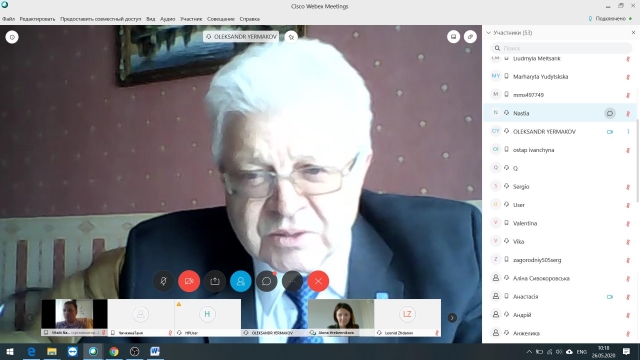This screenshot has height=360, width=640.
Task: Click muted mic icon for Sergio
Action: tap(628, 187)
